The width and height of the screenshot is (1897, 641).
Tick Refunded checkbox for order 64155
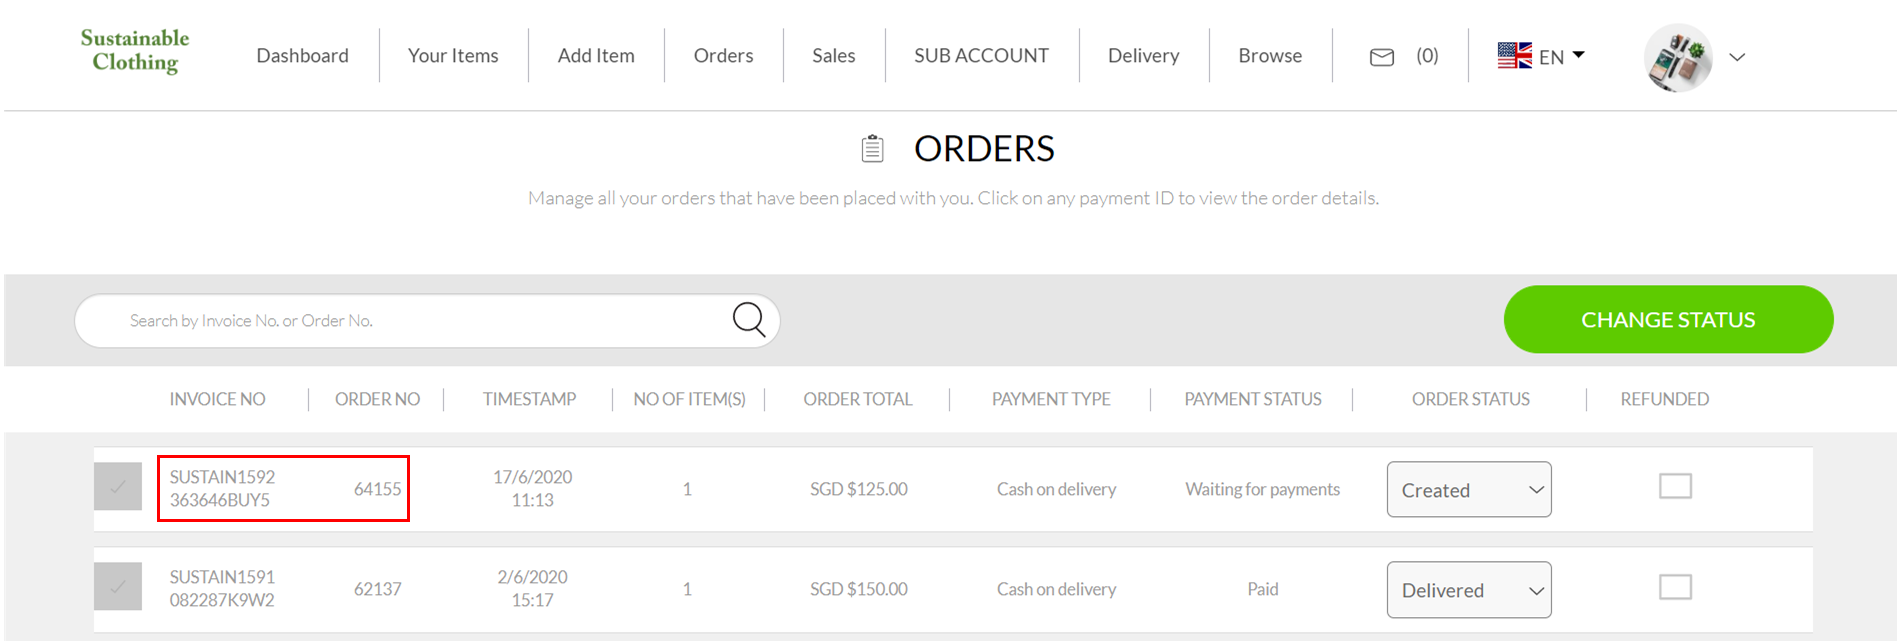pos(1675,486)
